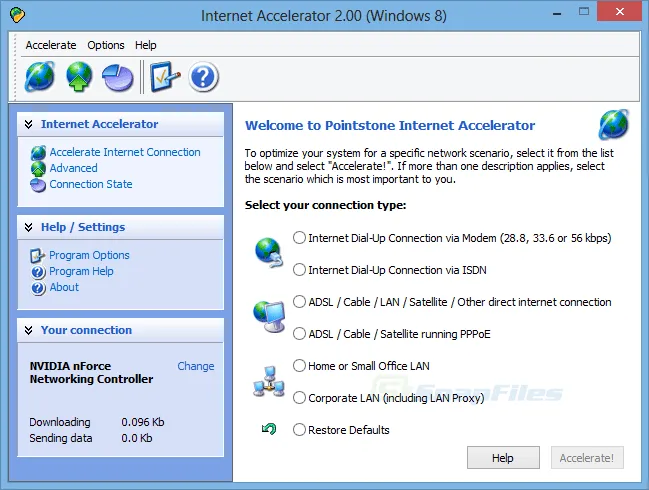Image resolution: width=649 pixels, height=490 pixels.
Task: Click the icon beside Advanced in the sidebar
Action: [38, 168]
